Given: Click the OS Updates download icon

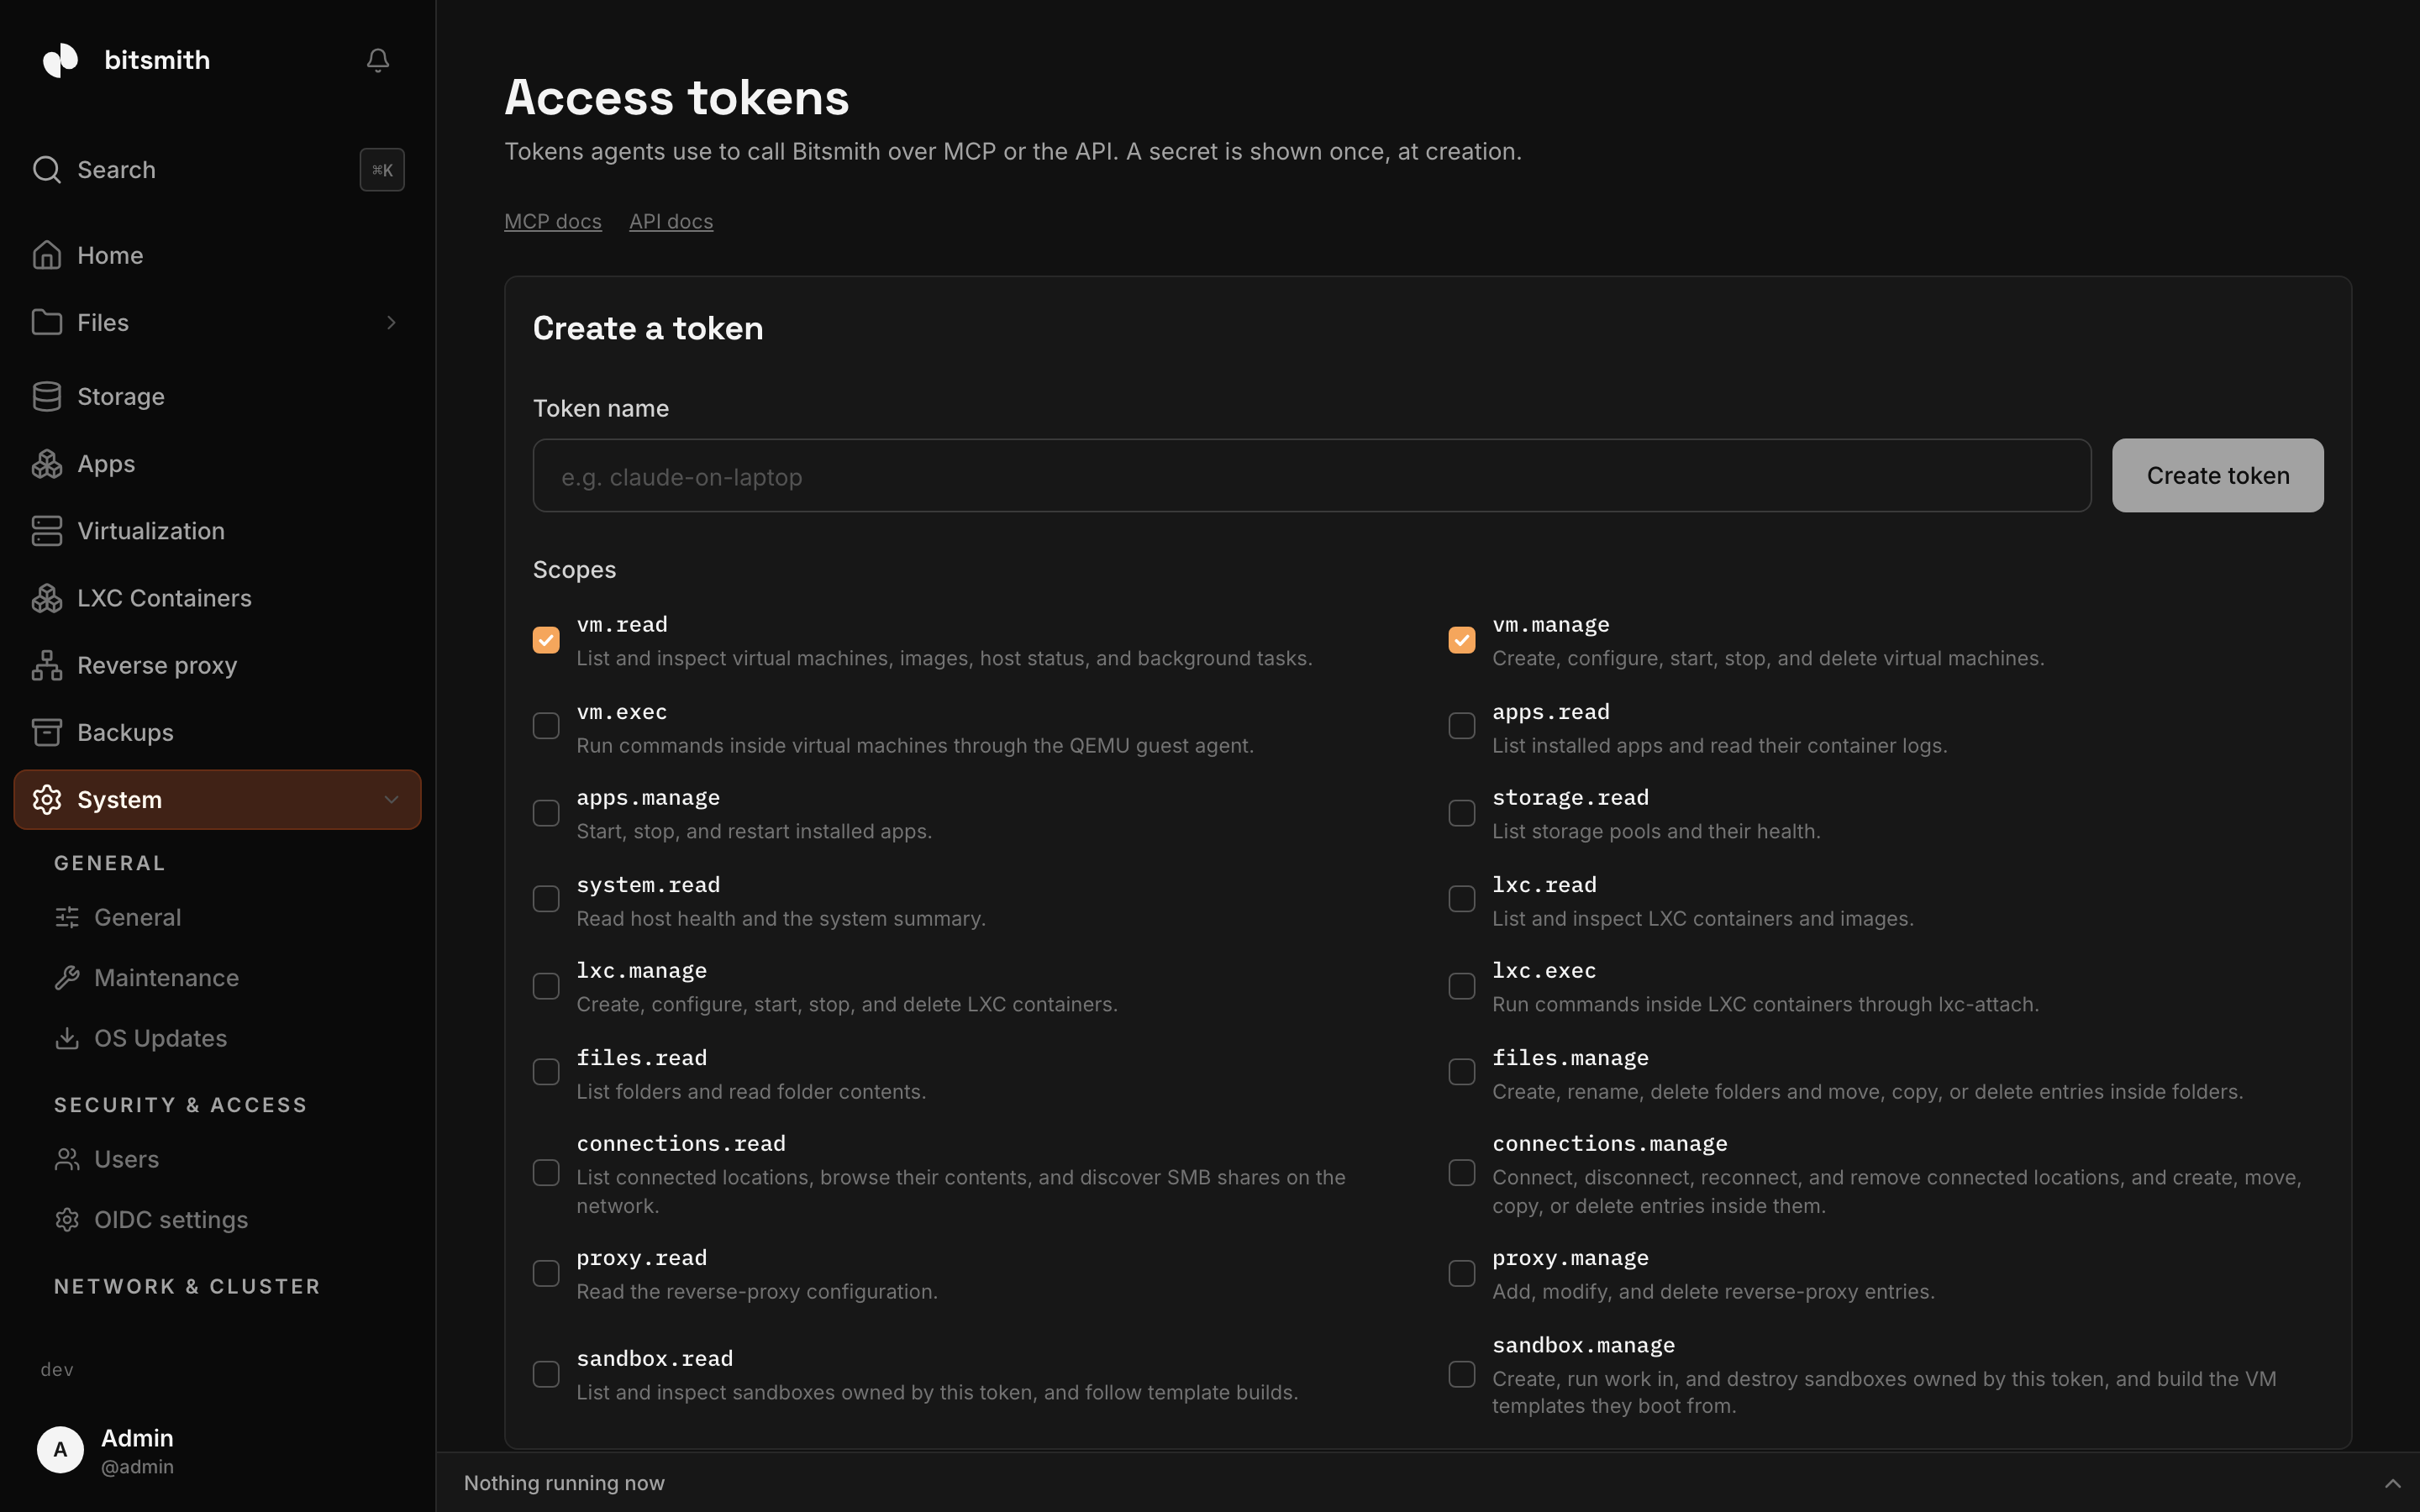Looking at the screenshot, I should tap(67, 1038).
